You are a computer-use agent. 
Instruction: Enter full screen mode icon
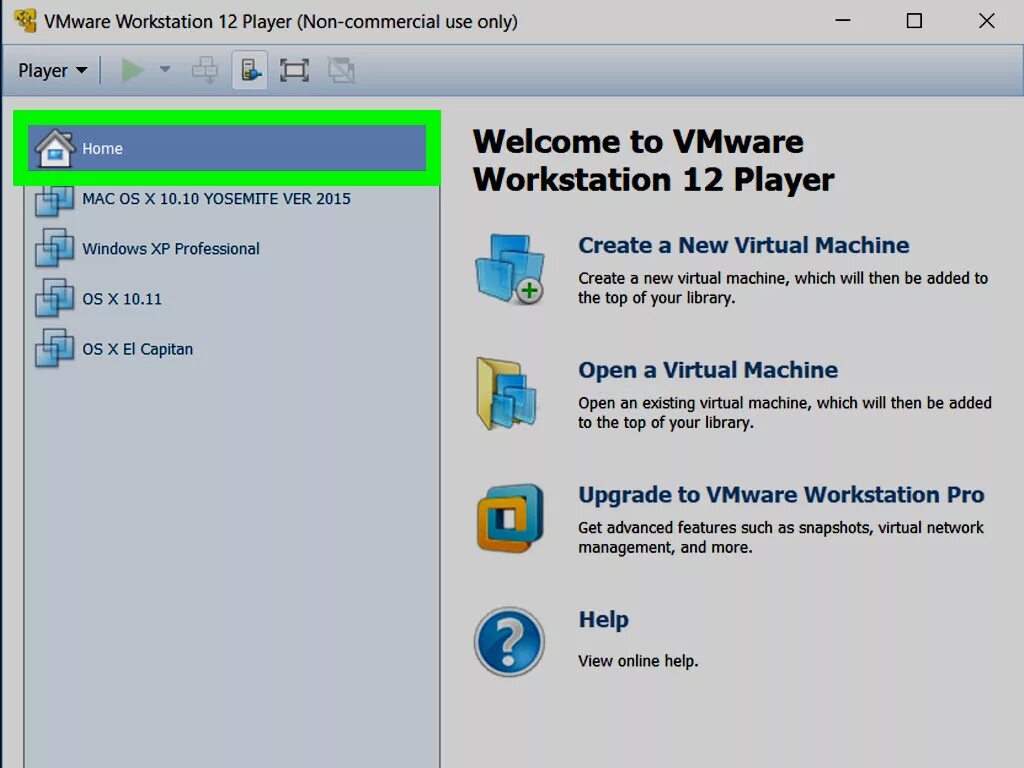[294, 70]
